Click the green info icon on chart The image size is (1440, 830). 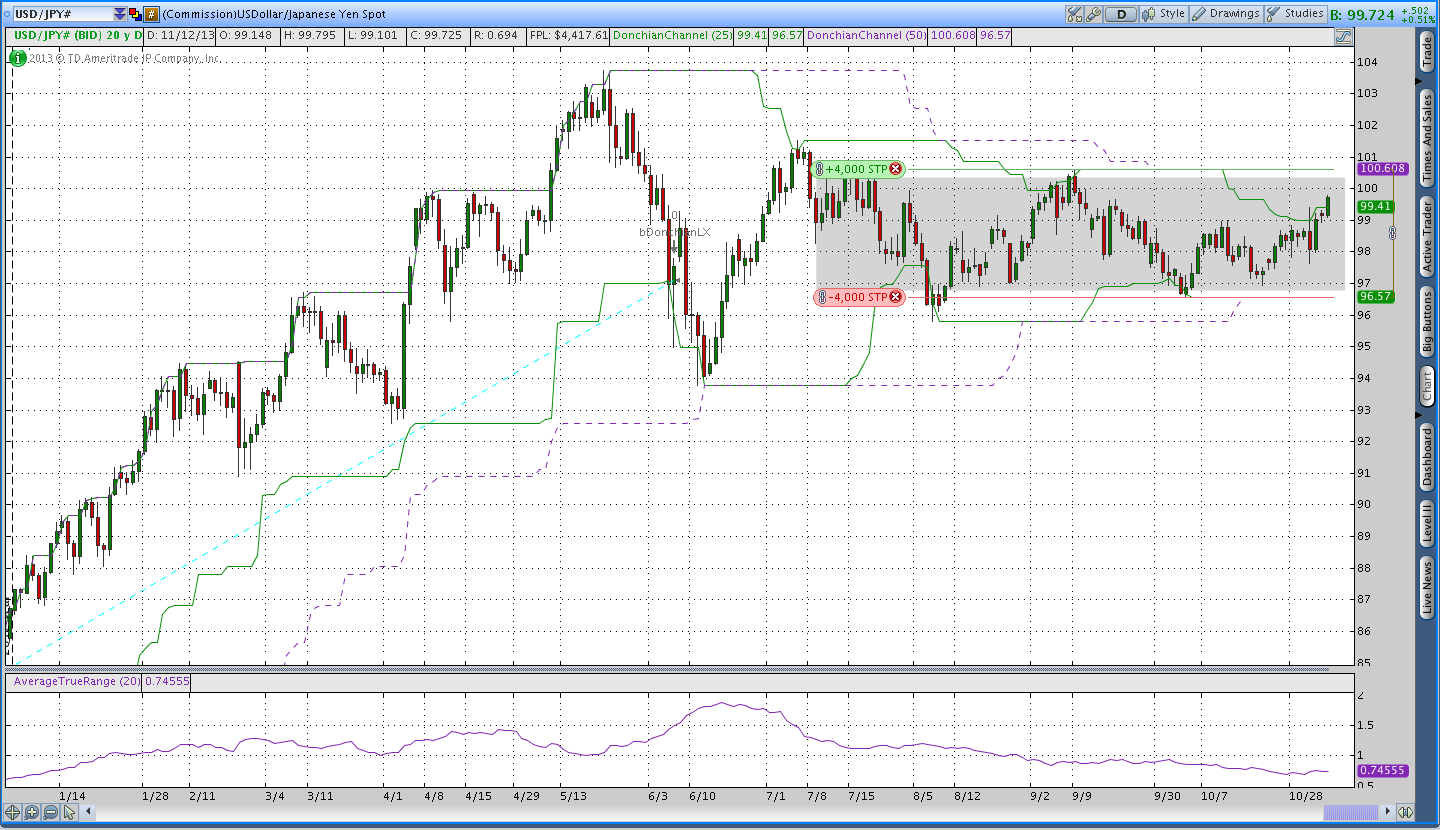tap(17, 58)
